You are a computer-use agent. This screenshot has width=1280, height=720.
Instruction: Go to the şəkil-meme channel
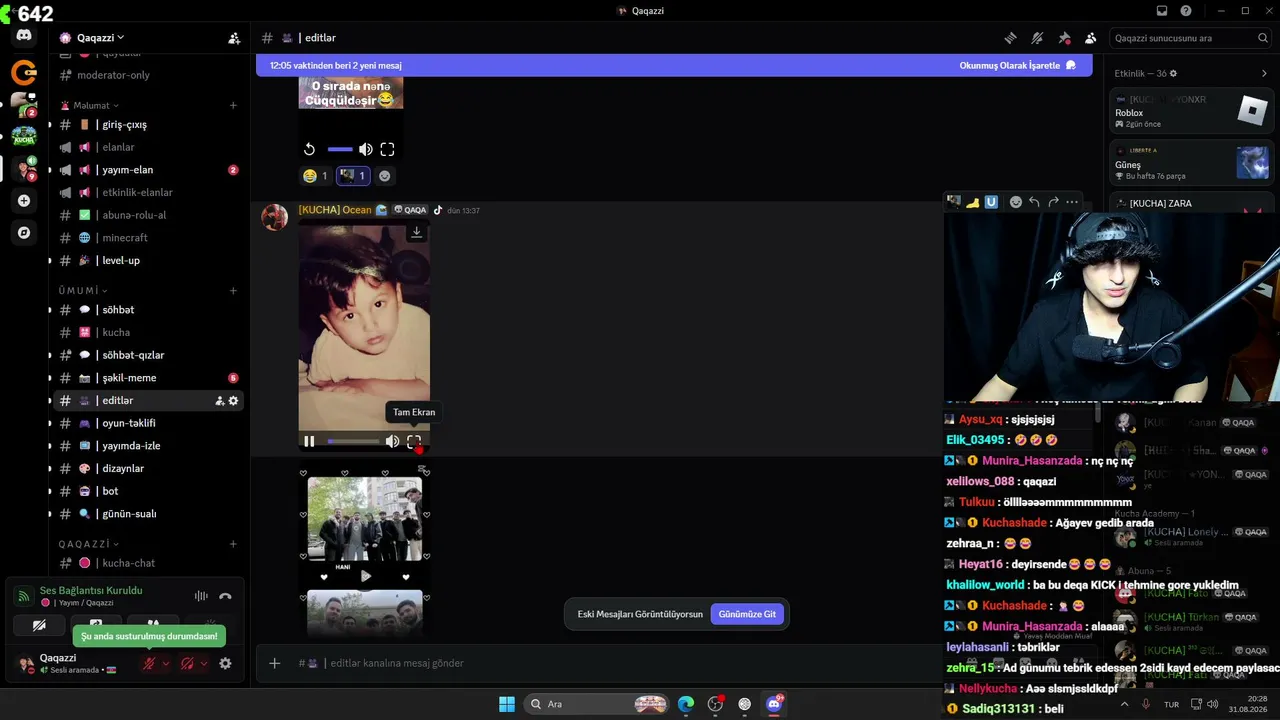(x=148, y=378)
